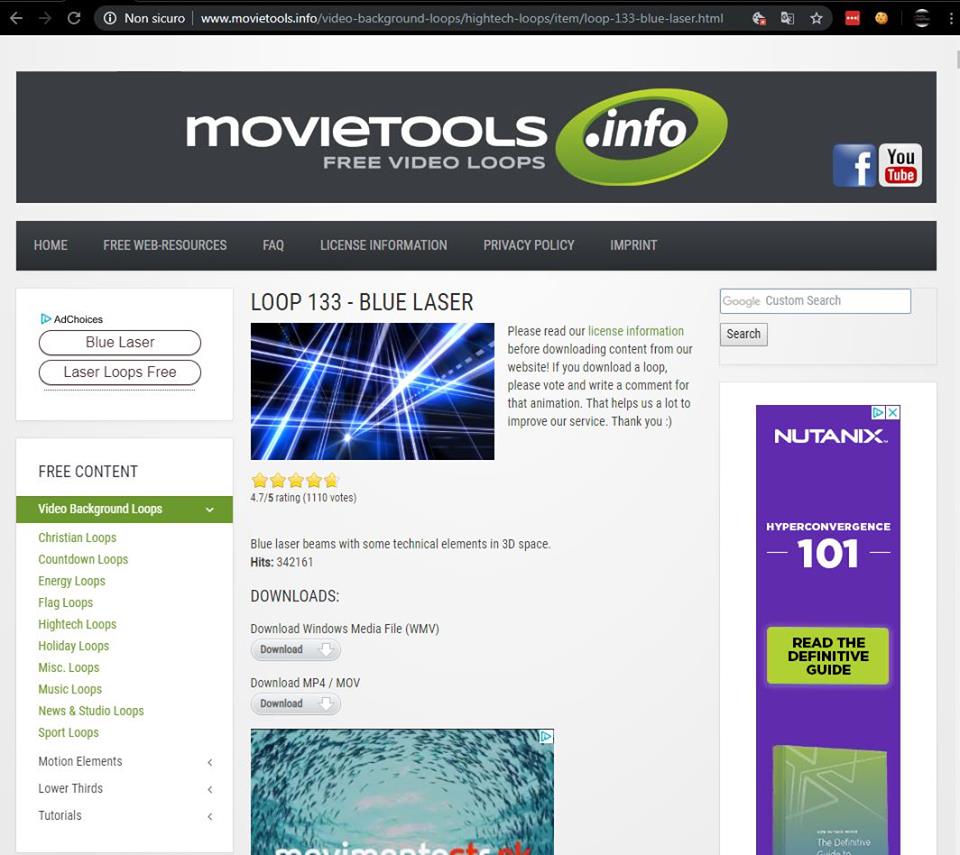This screenshot has width=960, height=855.
Task: Open License Information in the nav bar
Action: pos(383,245)
